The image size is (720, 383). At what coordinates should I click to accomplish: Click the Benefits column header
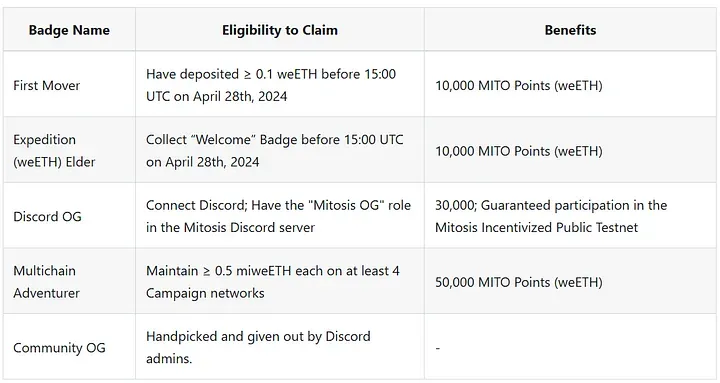pos(570,30)
